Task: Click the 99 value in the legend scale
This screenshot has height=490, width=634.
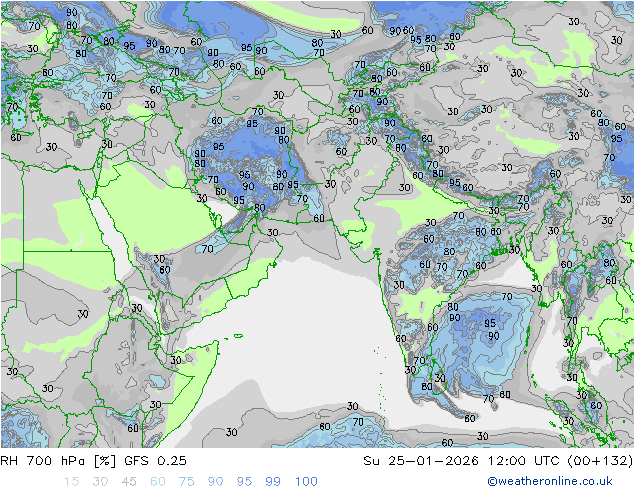Action: click(x=273, y=482)
